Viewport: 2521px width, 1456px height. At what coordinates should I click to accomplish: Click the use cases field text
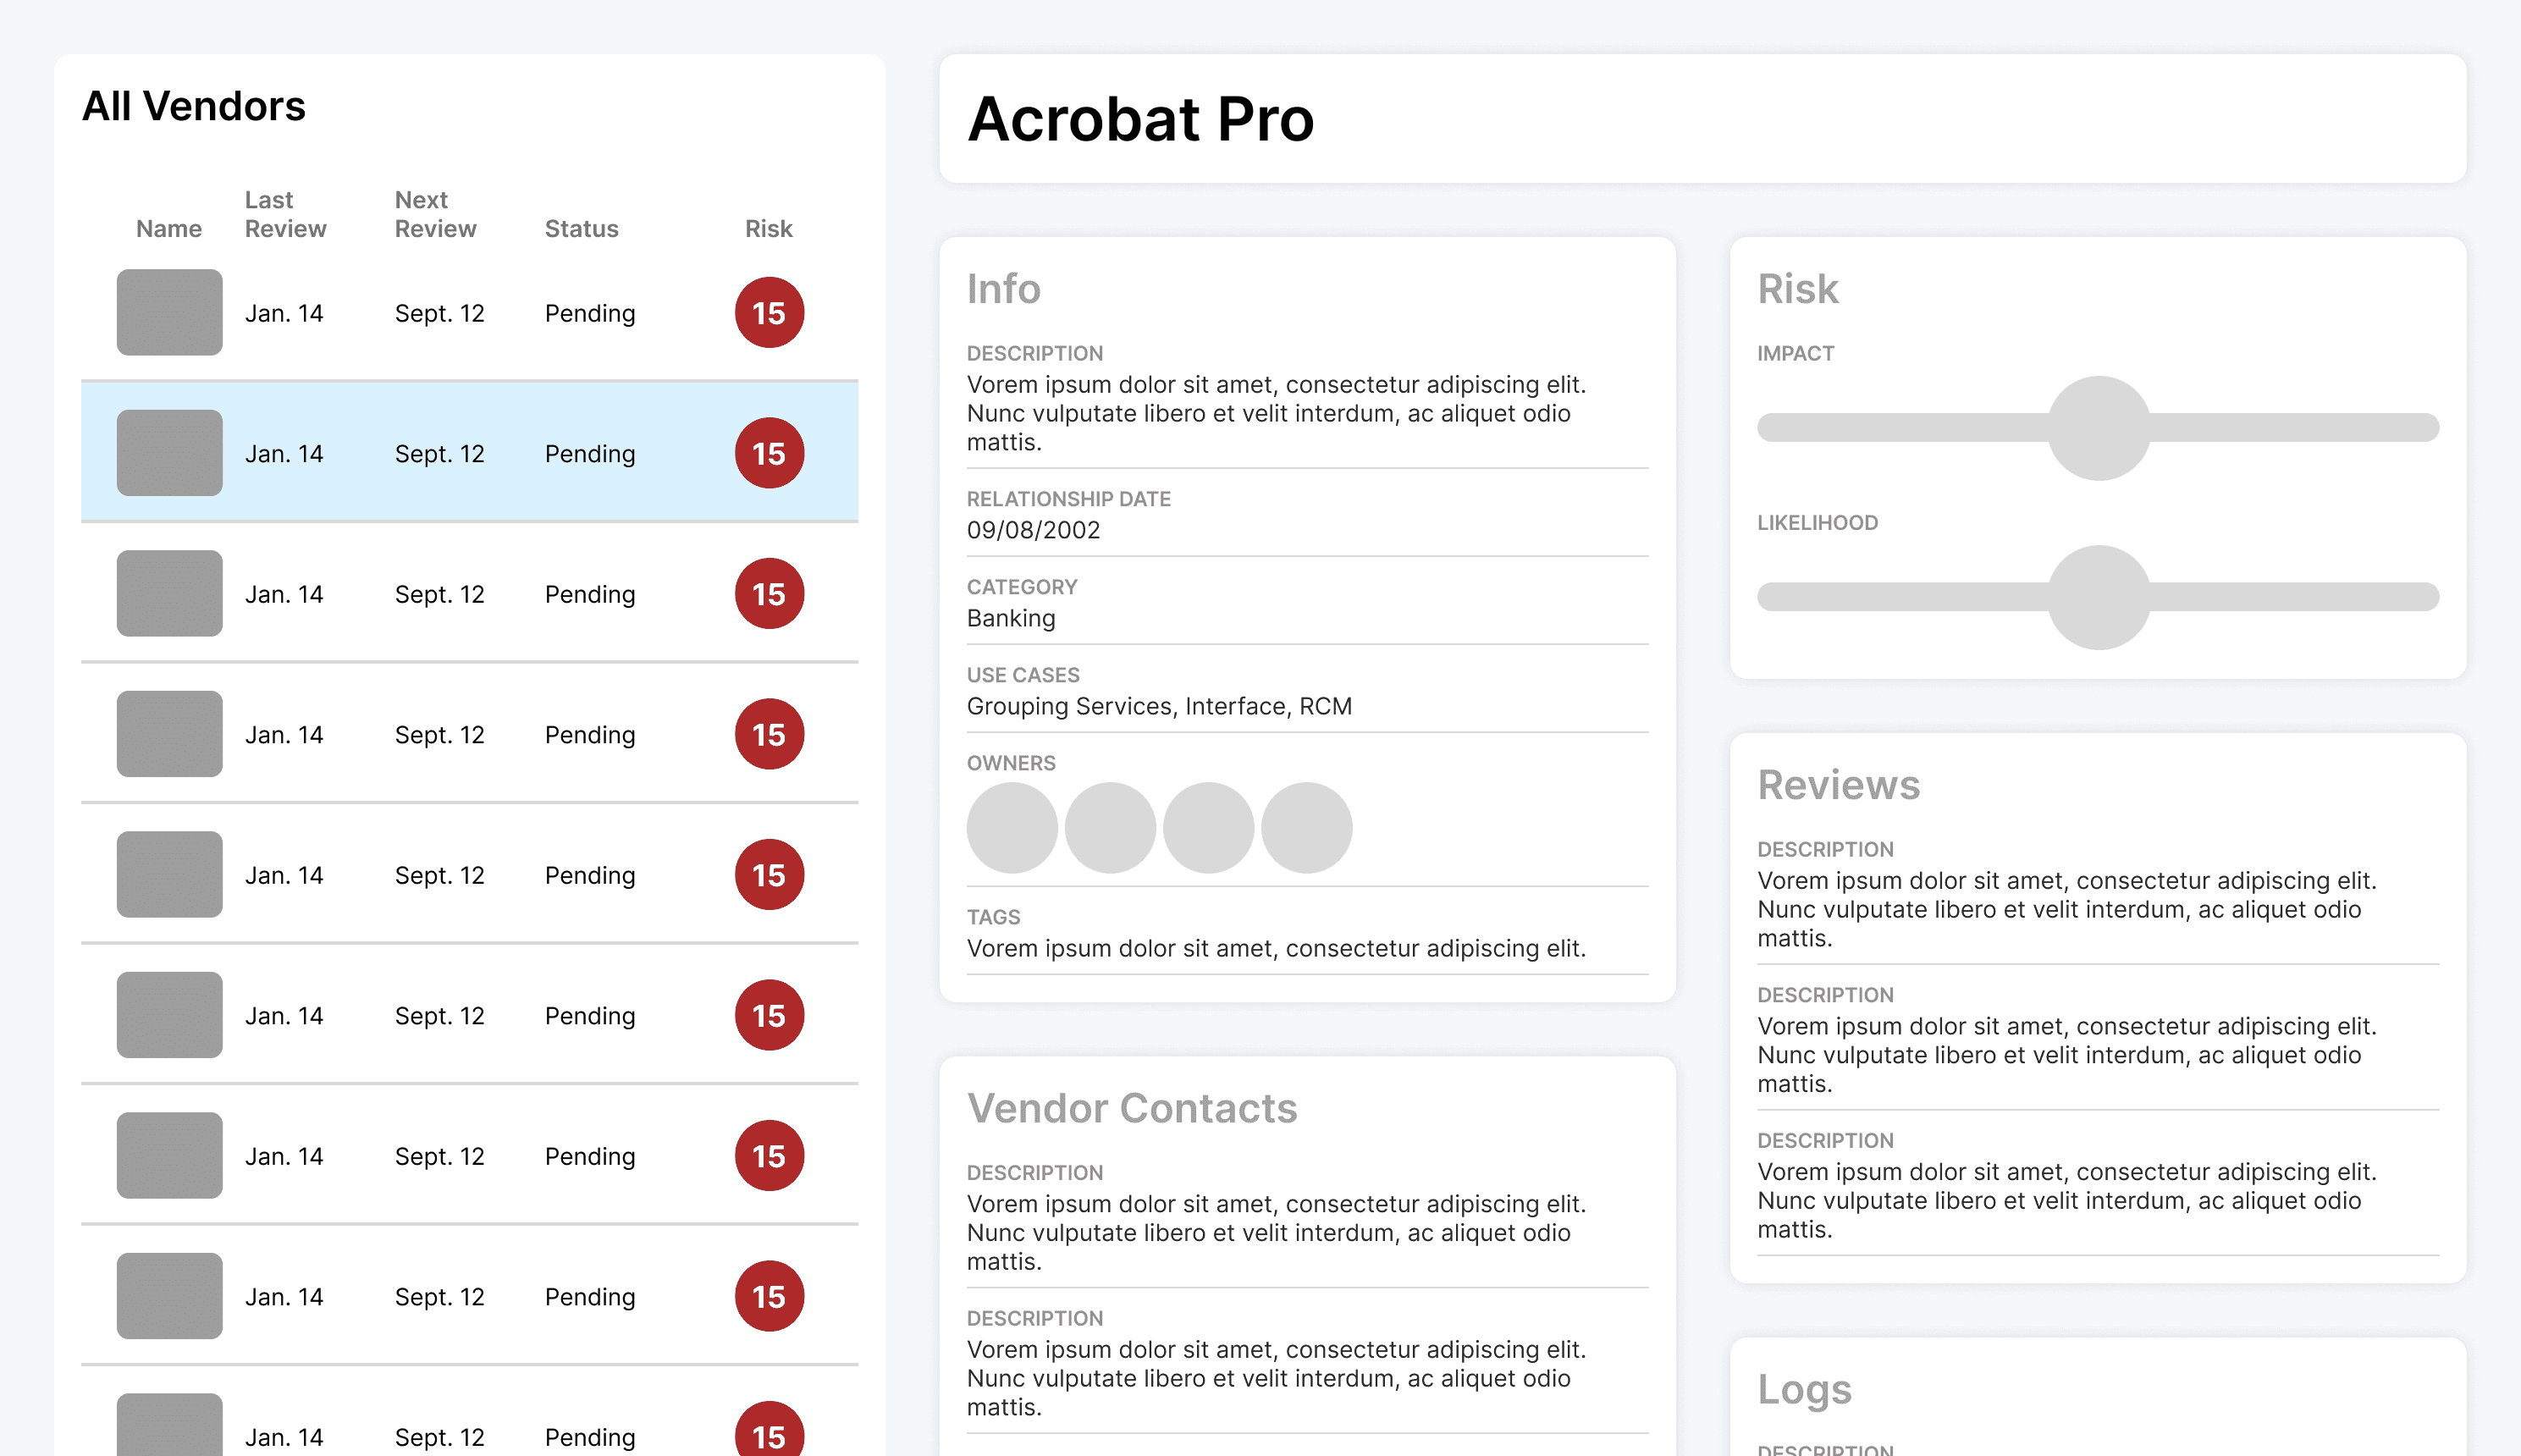[1158, 706]
